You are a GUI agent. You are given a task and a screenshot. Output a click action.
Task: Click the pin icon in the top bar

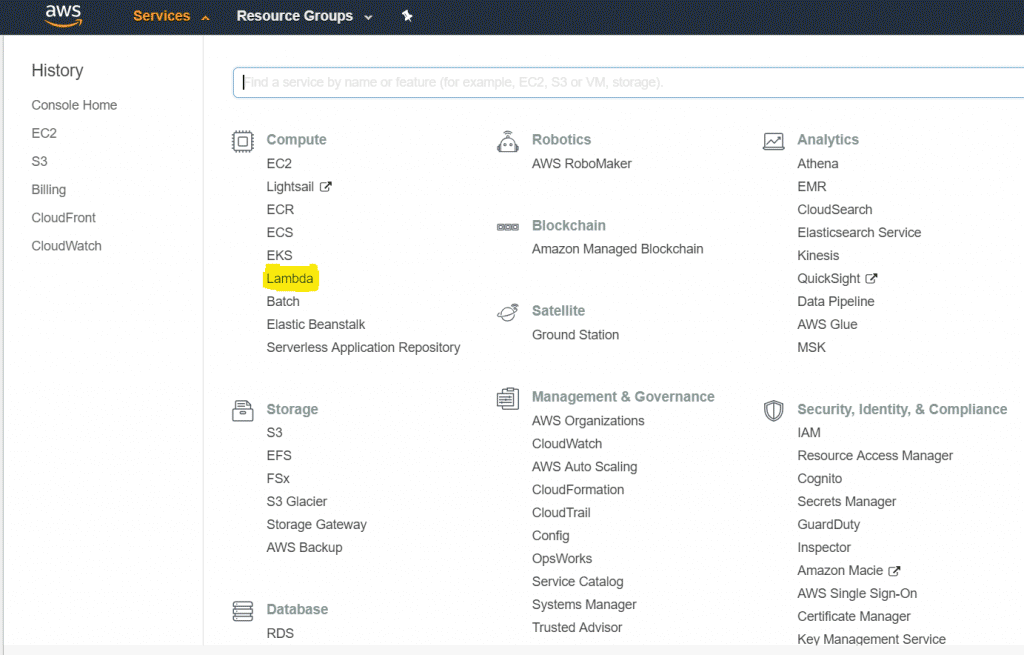(407, 16)
